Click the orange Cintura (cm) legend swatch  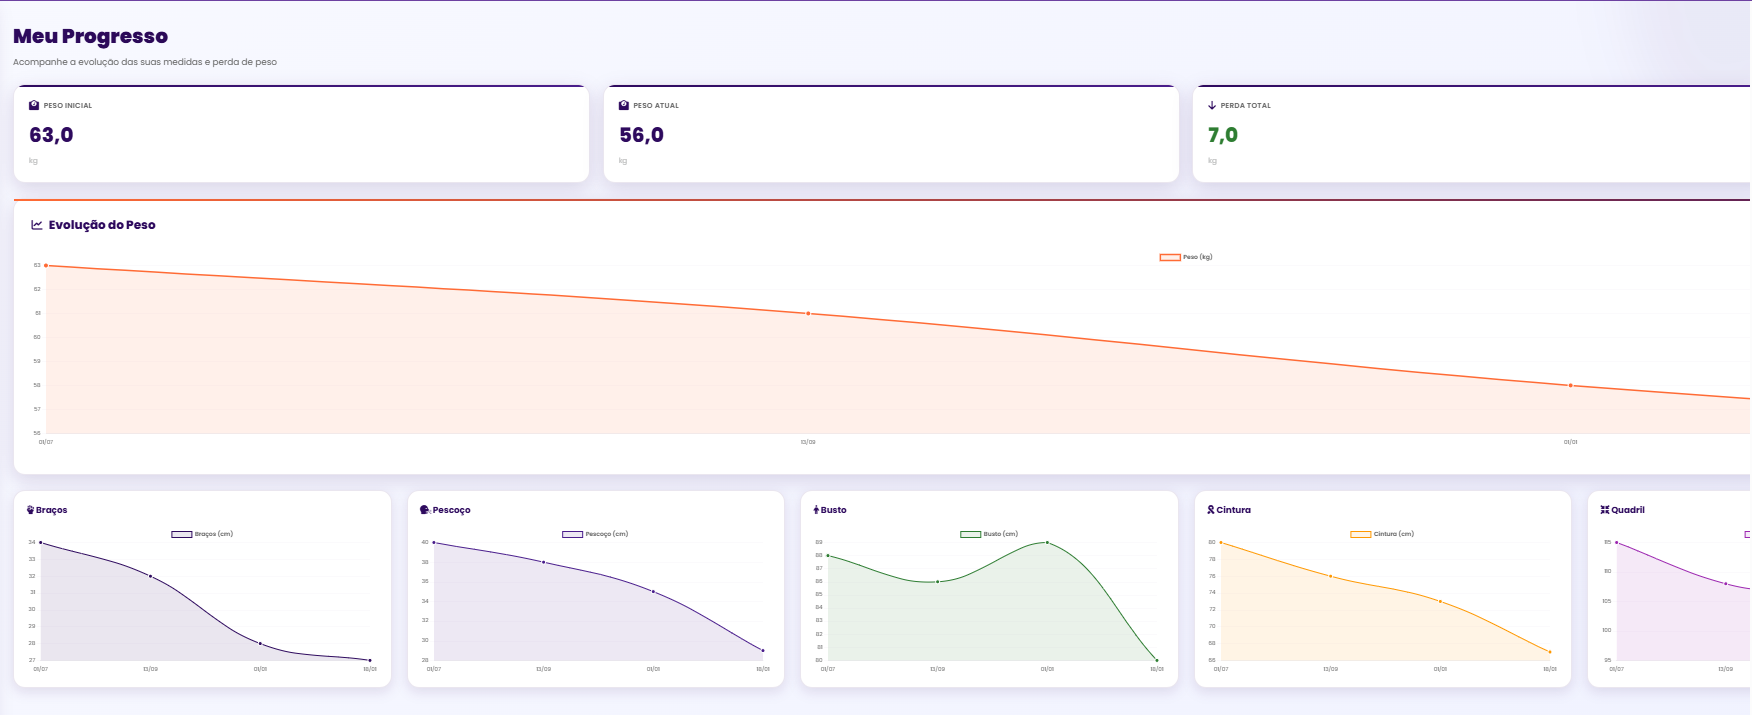[x=1360, y=534]
